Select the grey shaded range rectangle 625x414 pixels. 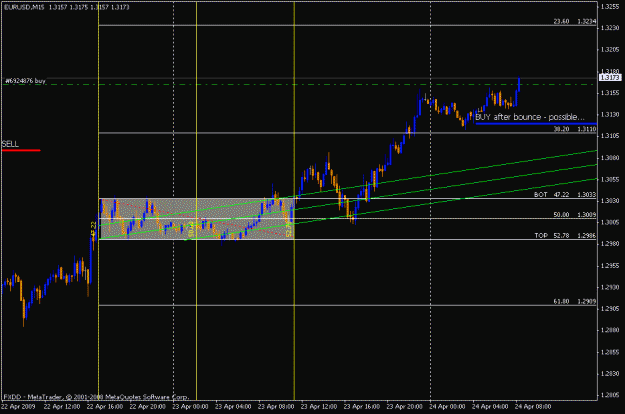pyautogui.click(x=197, y=219)
